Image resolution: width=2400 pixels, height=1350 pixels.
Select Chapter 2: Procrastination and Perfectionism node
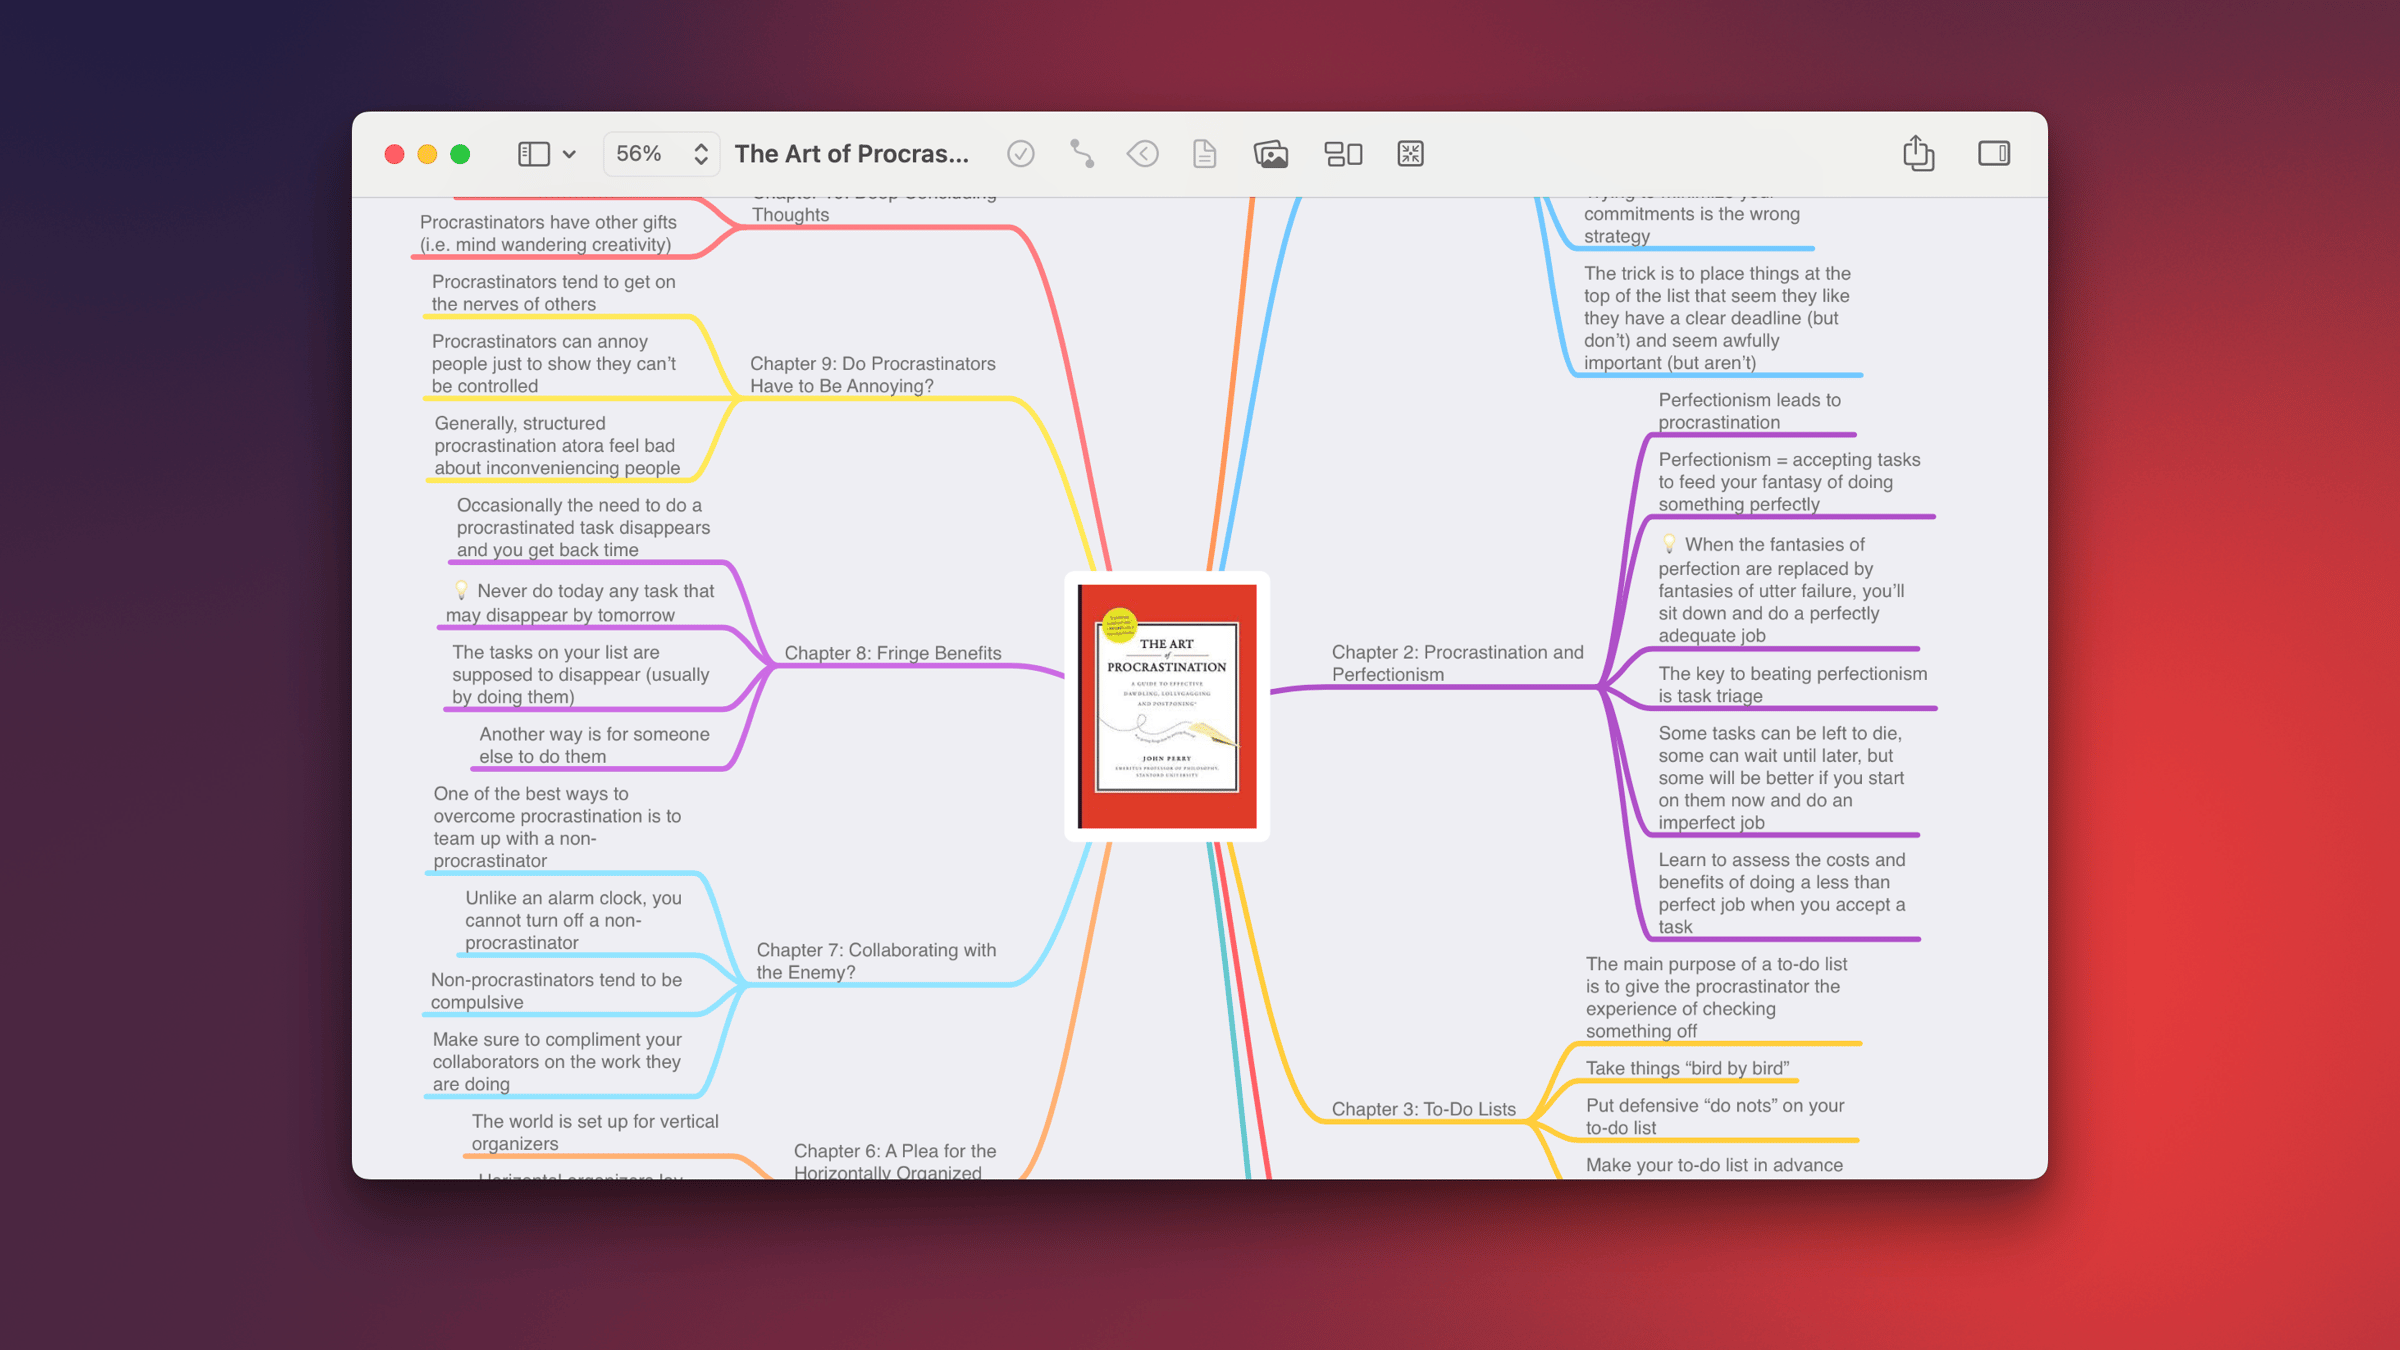(1457, 663)
